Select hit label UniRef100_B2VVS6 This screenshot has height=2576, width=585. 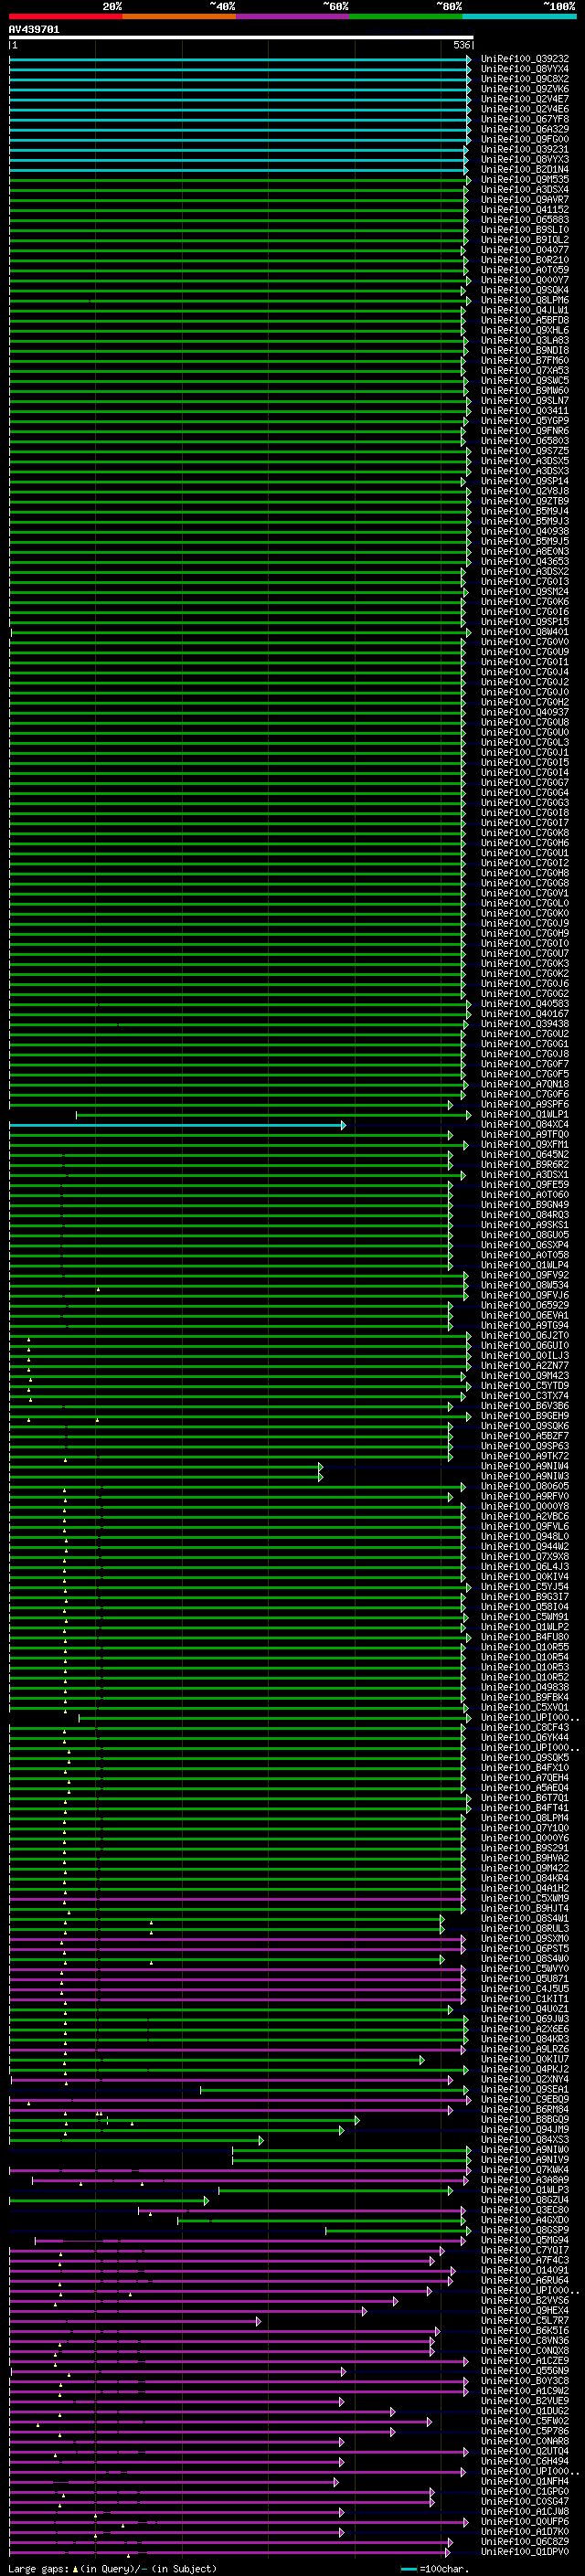point(525,2300)
